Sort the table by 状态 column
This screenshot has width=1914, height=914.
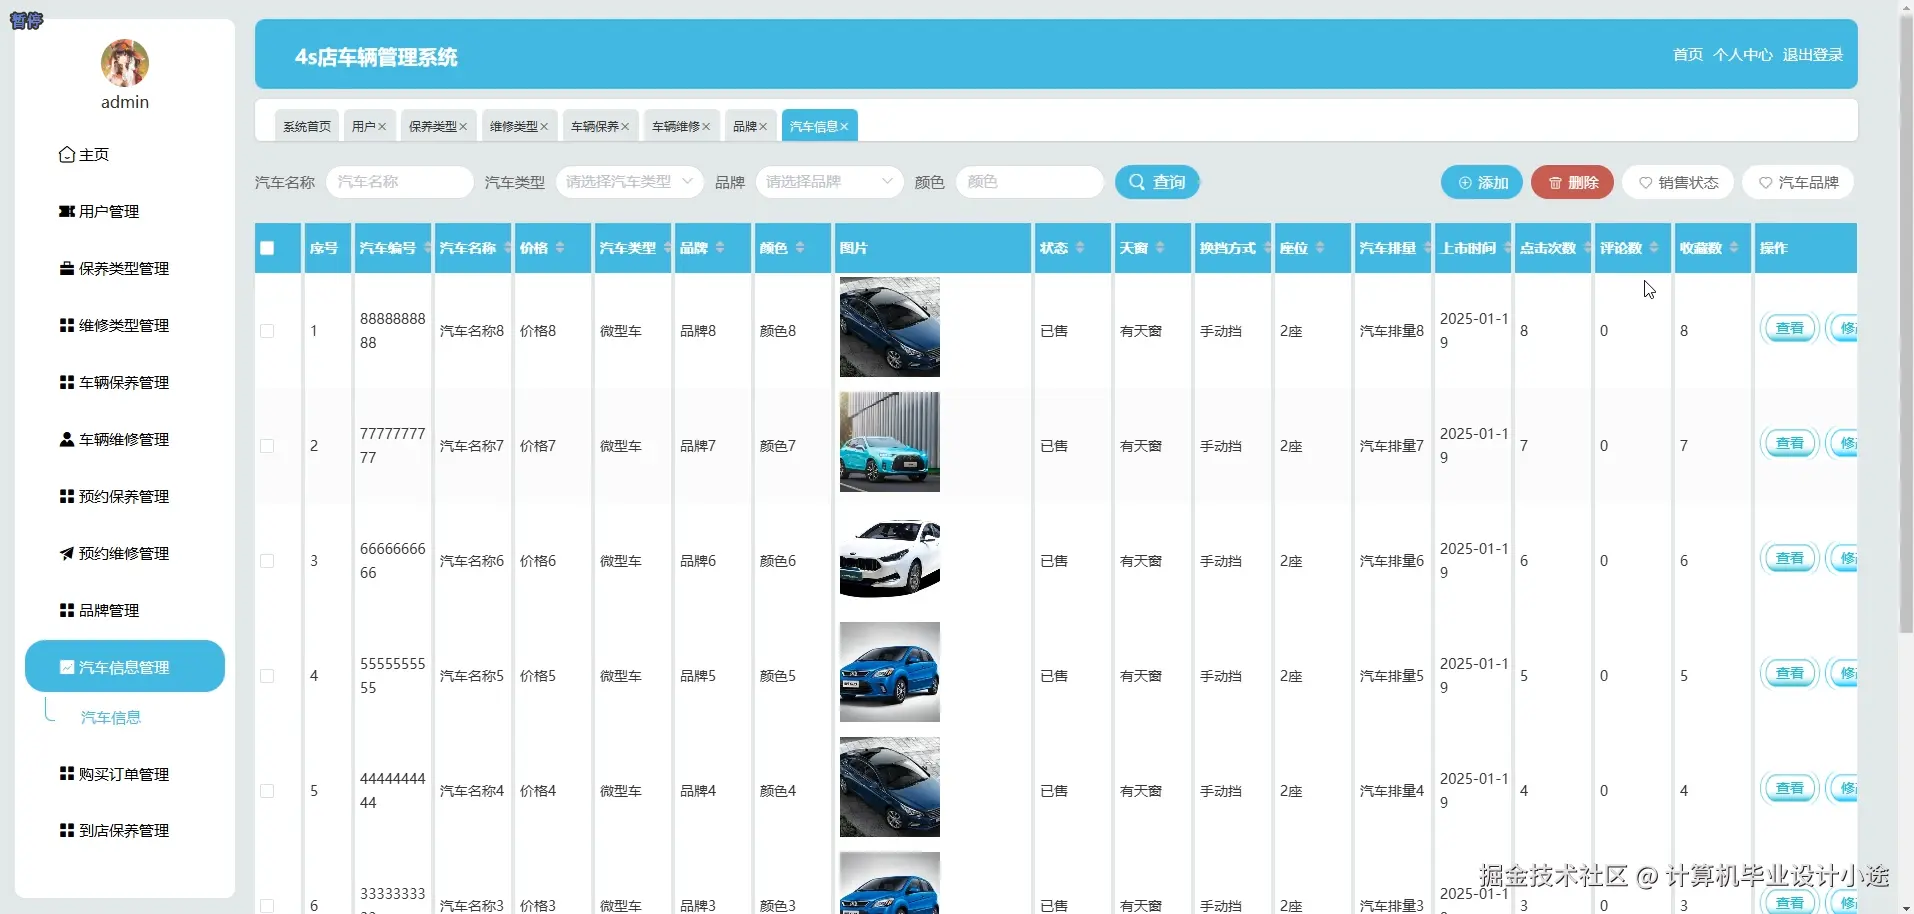coord(1080,248)
